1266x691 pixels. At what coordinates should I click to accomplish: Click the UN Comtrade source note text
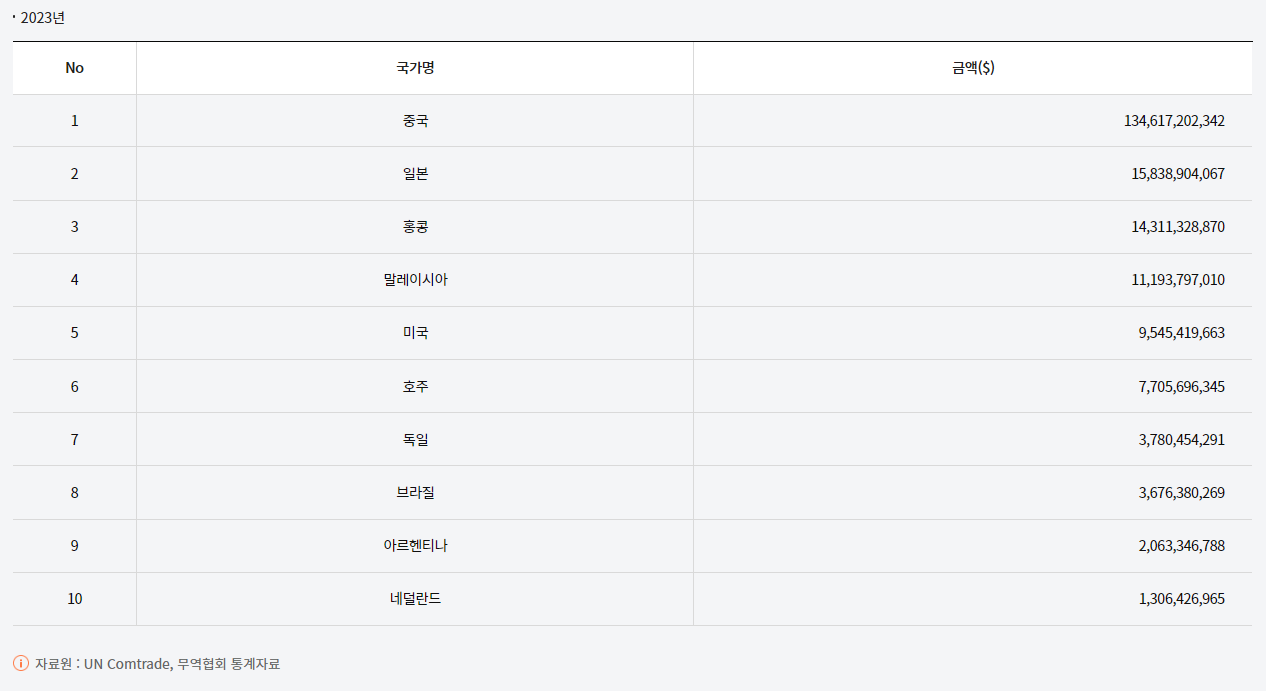128,663
